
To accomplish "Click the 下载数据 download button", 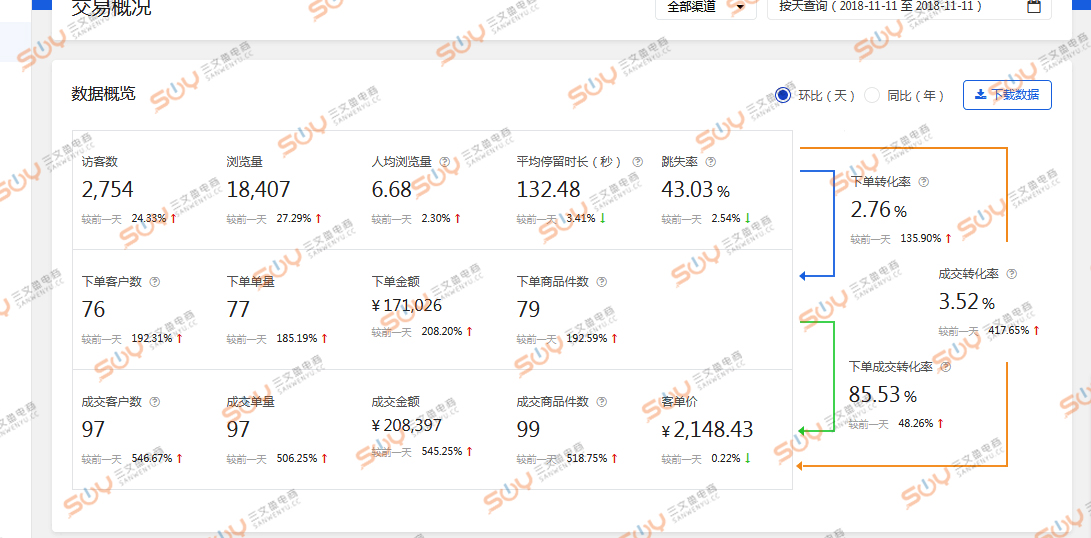I will 1007,95.
